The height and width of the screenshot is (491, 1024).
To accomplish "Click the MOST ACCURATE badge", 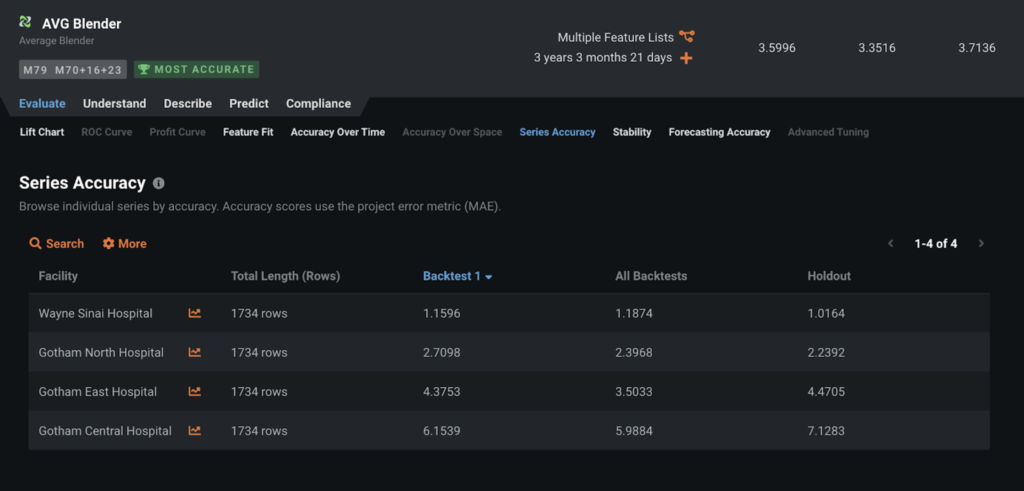I will [x=197, y=70].
